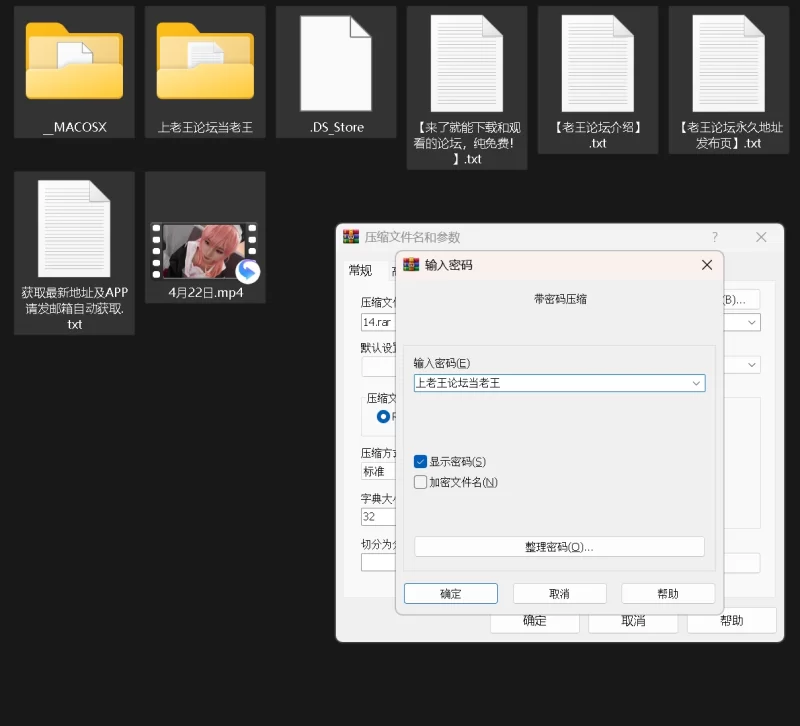Open the archive name dropdown in background dialog

(x=751, y=323)
